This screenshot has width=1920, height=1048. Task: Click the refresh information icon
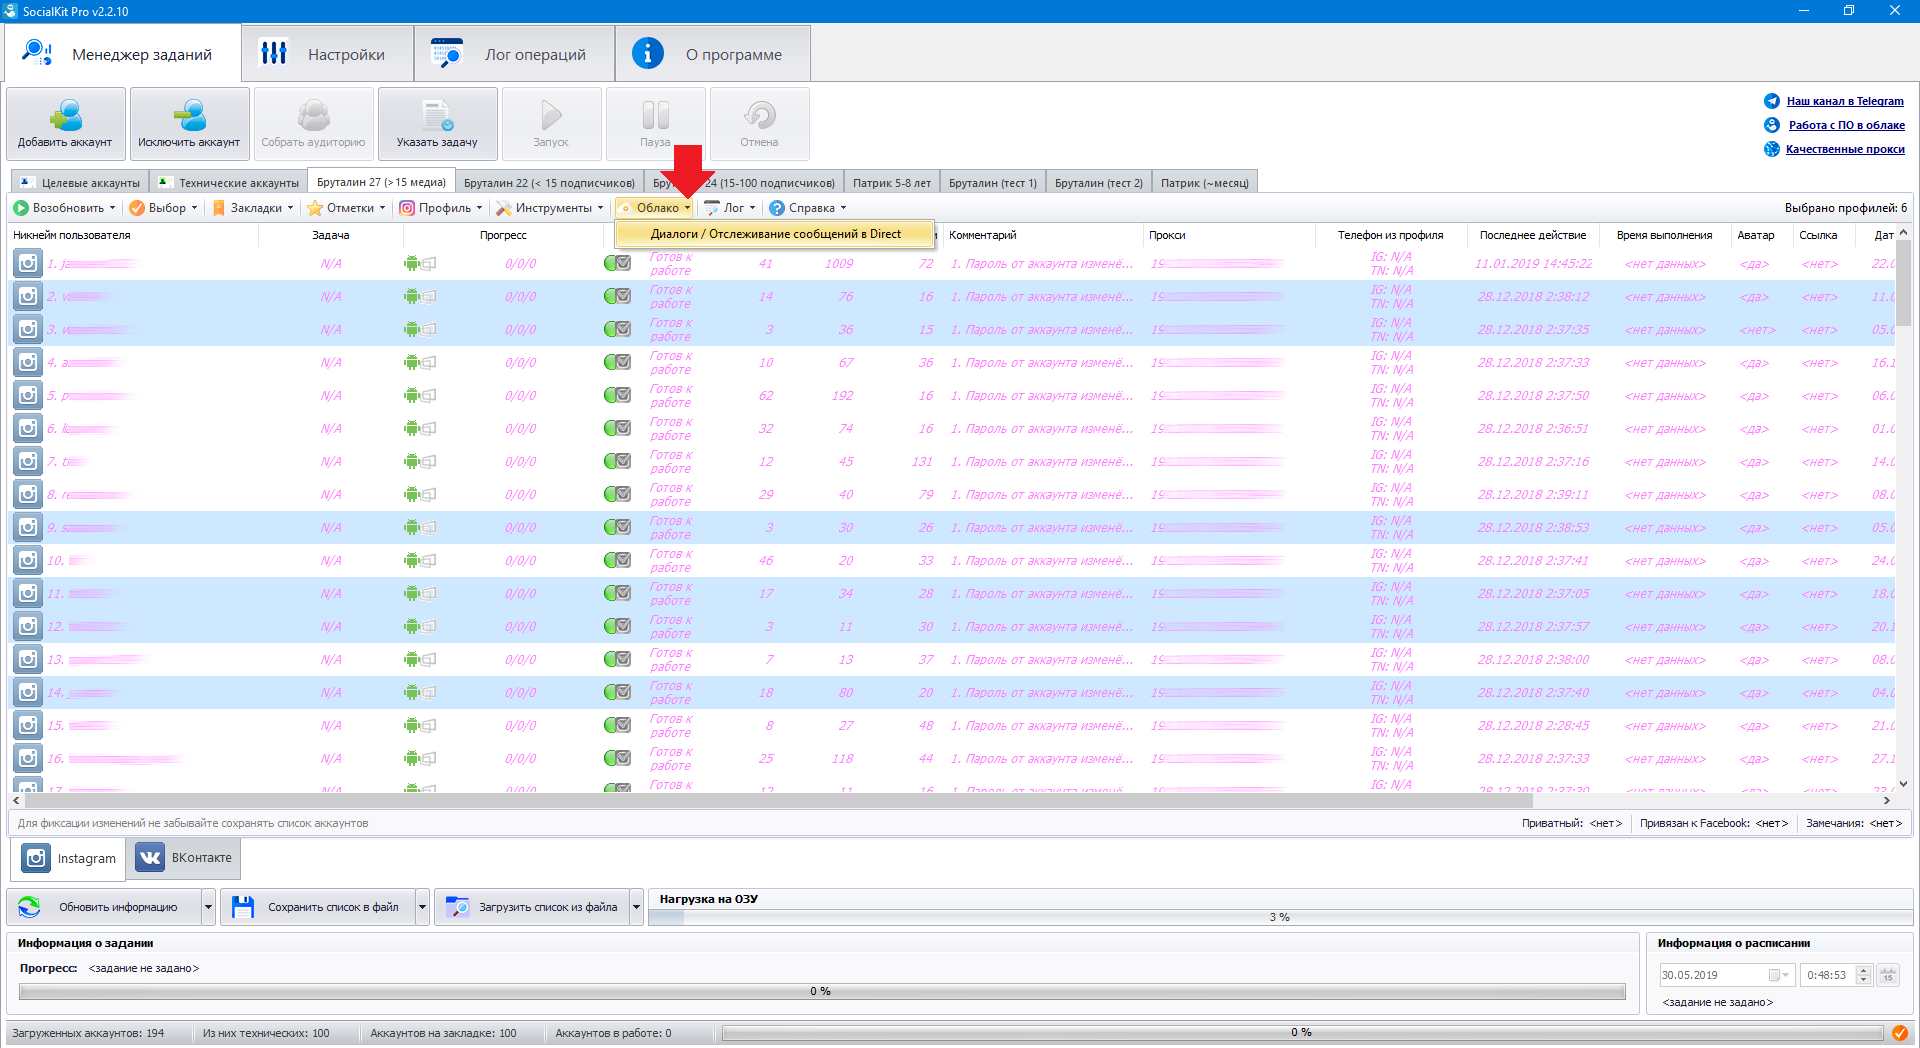point(29,907)
